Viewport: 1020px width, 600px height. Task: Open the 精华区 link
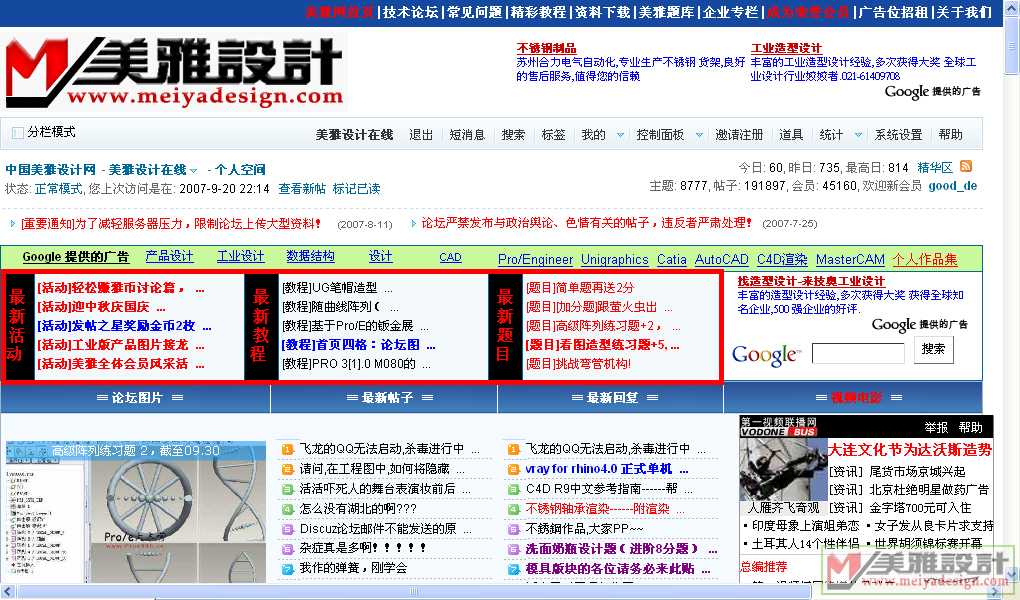tap(935, 168)
